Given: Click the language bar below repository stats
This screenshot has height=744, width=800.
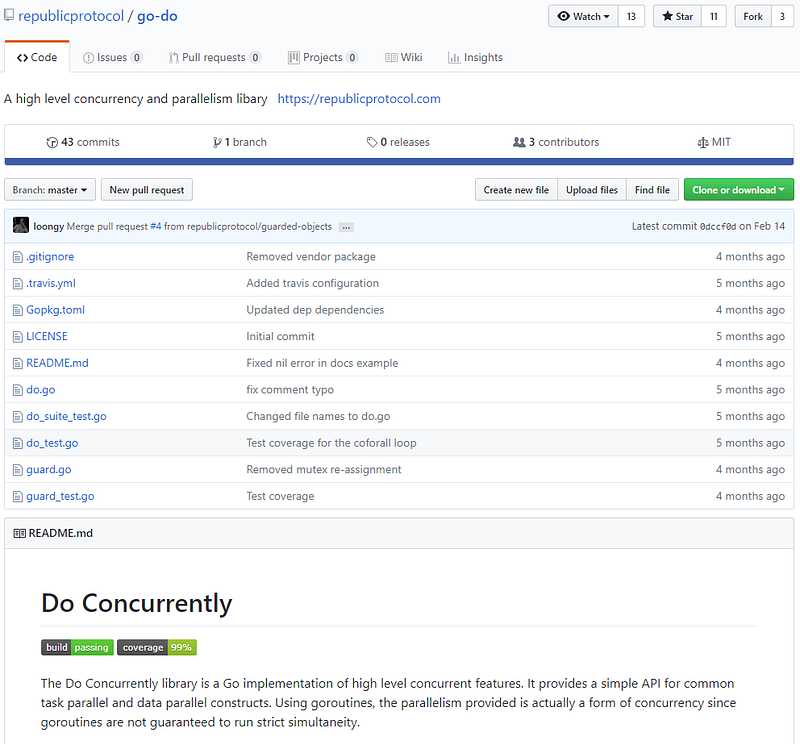Looking at the screenshot, I should pyautogui.click(x=399, y=162).
